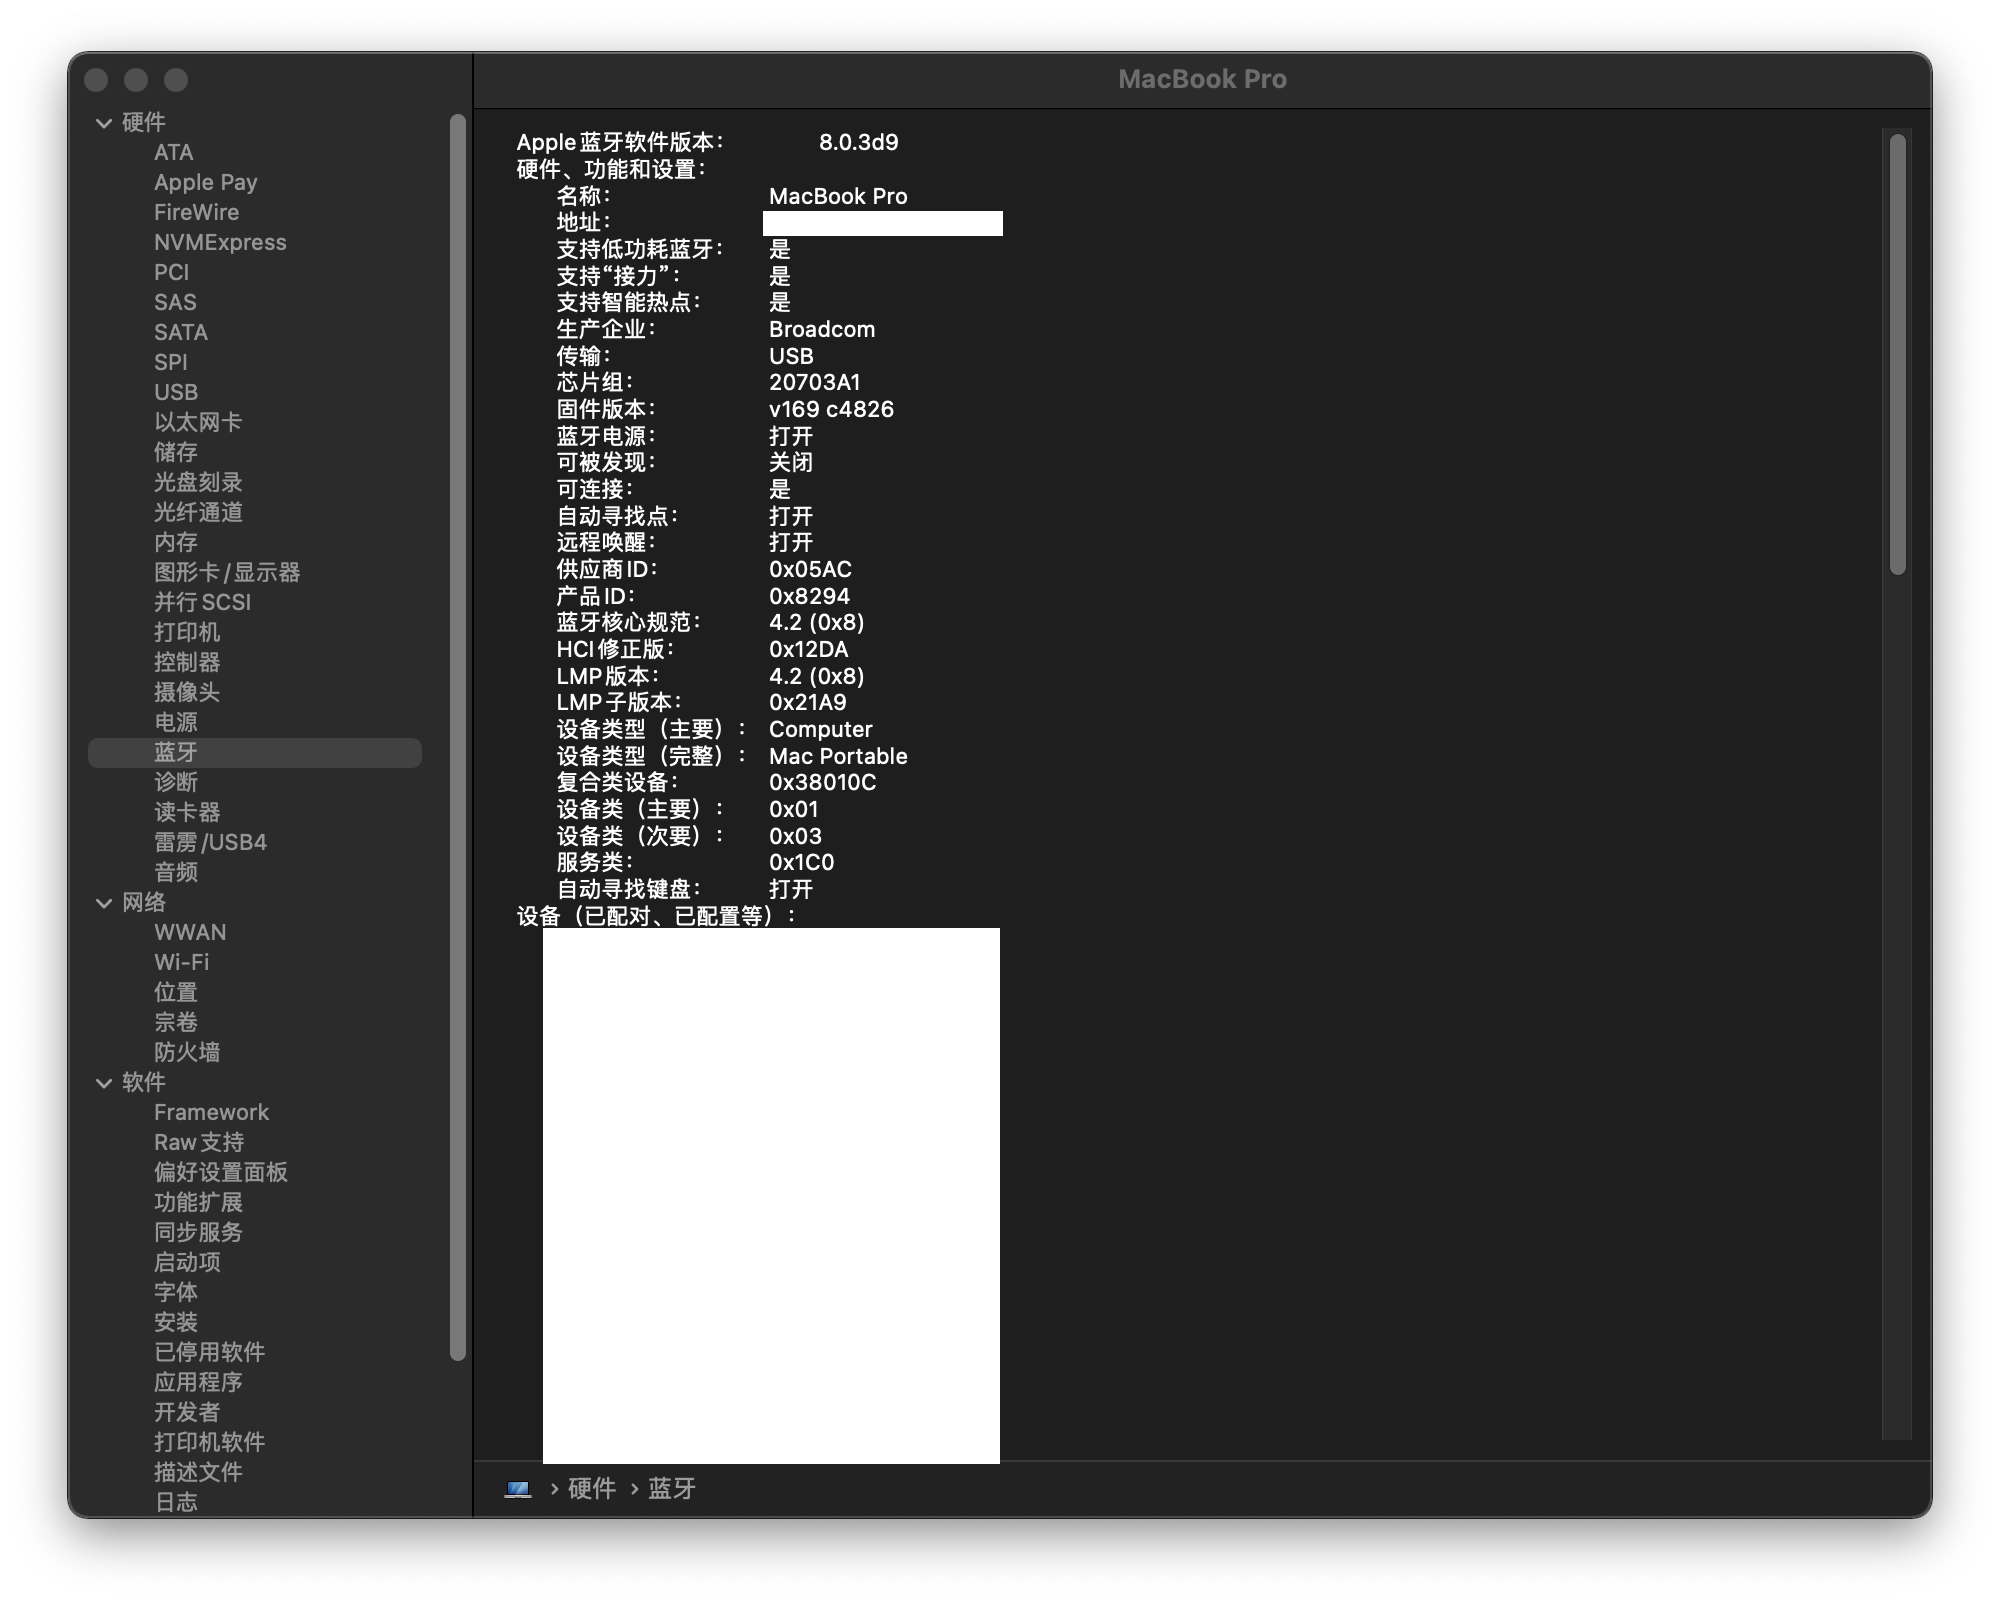Viewport: 2000px width, 1602px height.
Task: Open 位置 network entry
Action: point(176,992)
